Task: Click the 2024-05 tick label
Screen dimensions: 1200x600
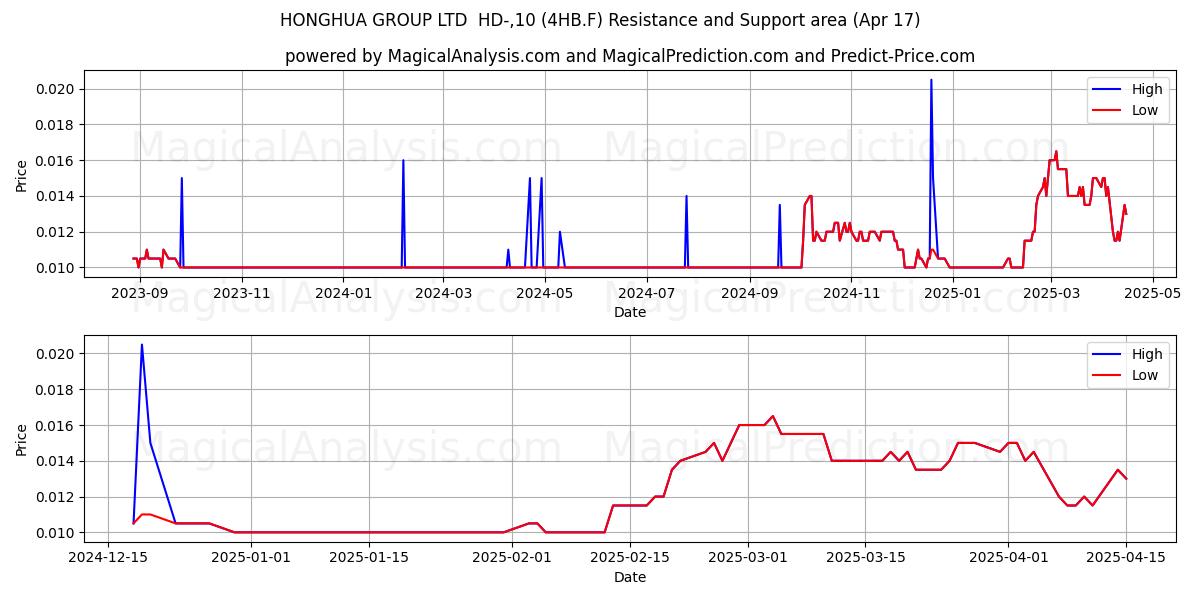Action: (545, 293)
